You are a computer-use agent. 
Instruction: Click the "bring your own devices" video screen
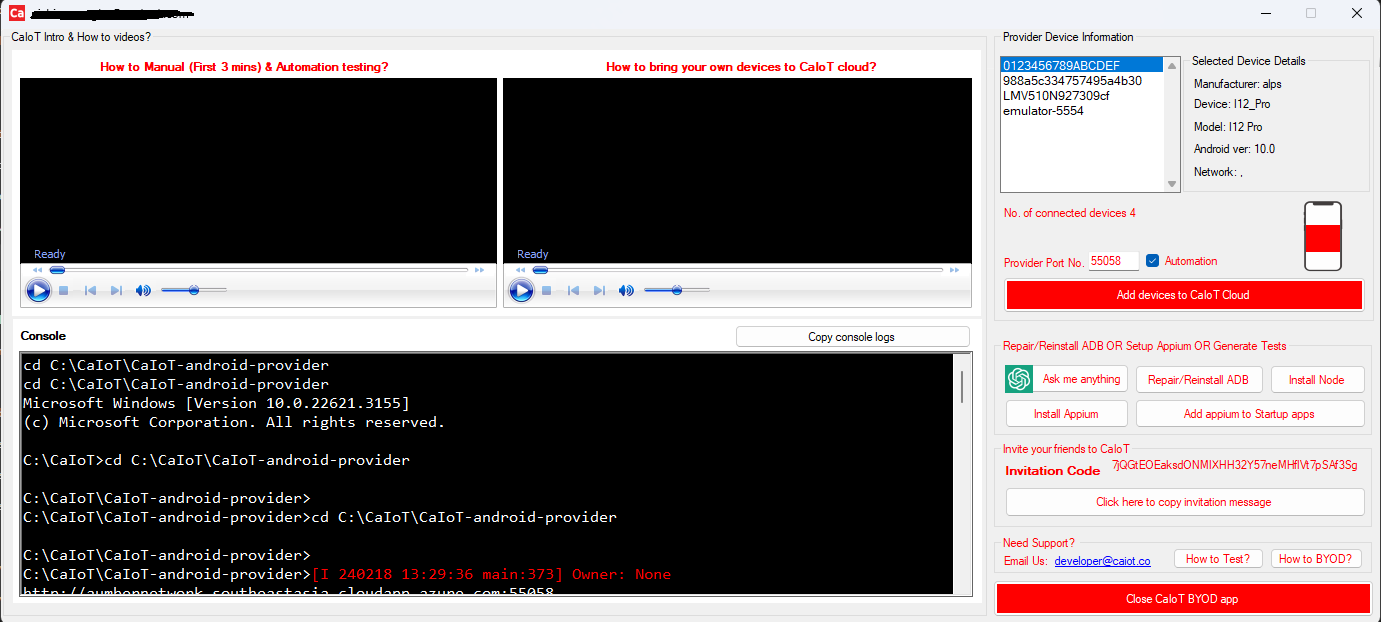click(737, 170)
